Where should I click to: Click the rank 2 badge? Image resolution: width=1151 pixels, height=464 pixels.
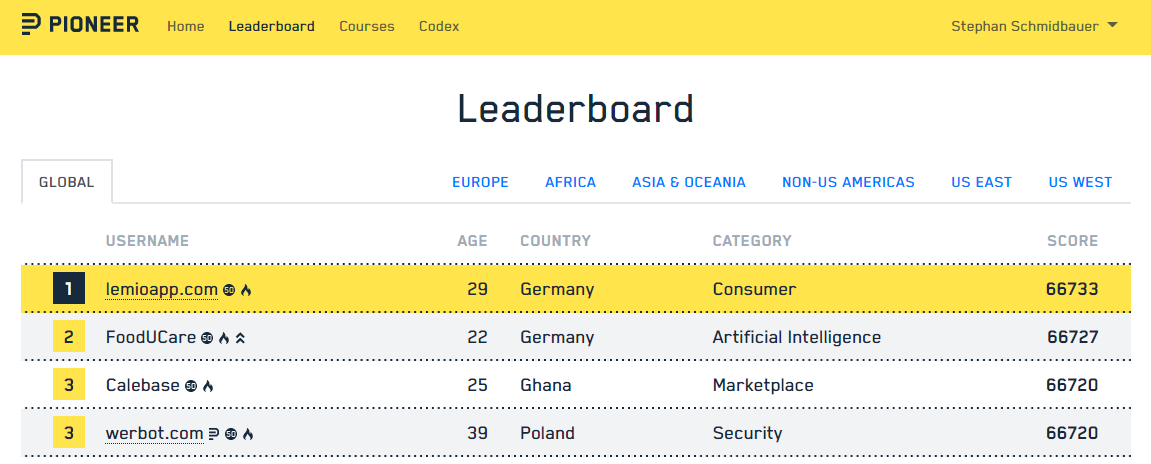(x=69, y=337)
